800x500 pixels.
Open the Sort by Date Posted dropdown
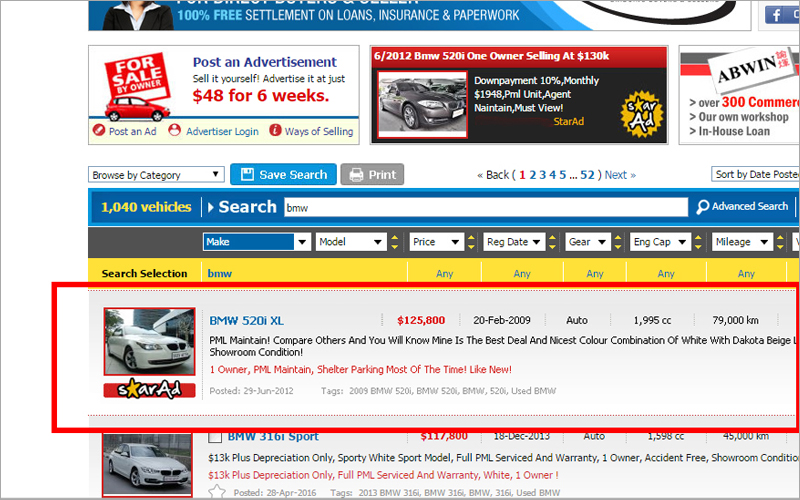point(756,174)
